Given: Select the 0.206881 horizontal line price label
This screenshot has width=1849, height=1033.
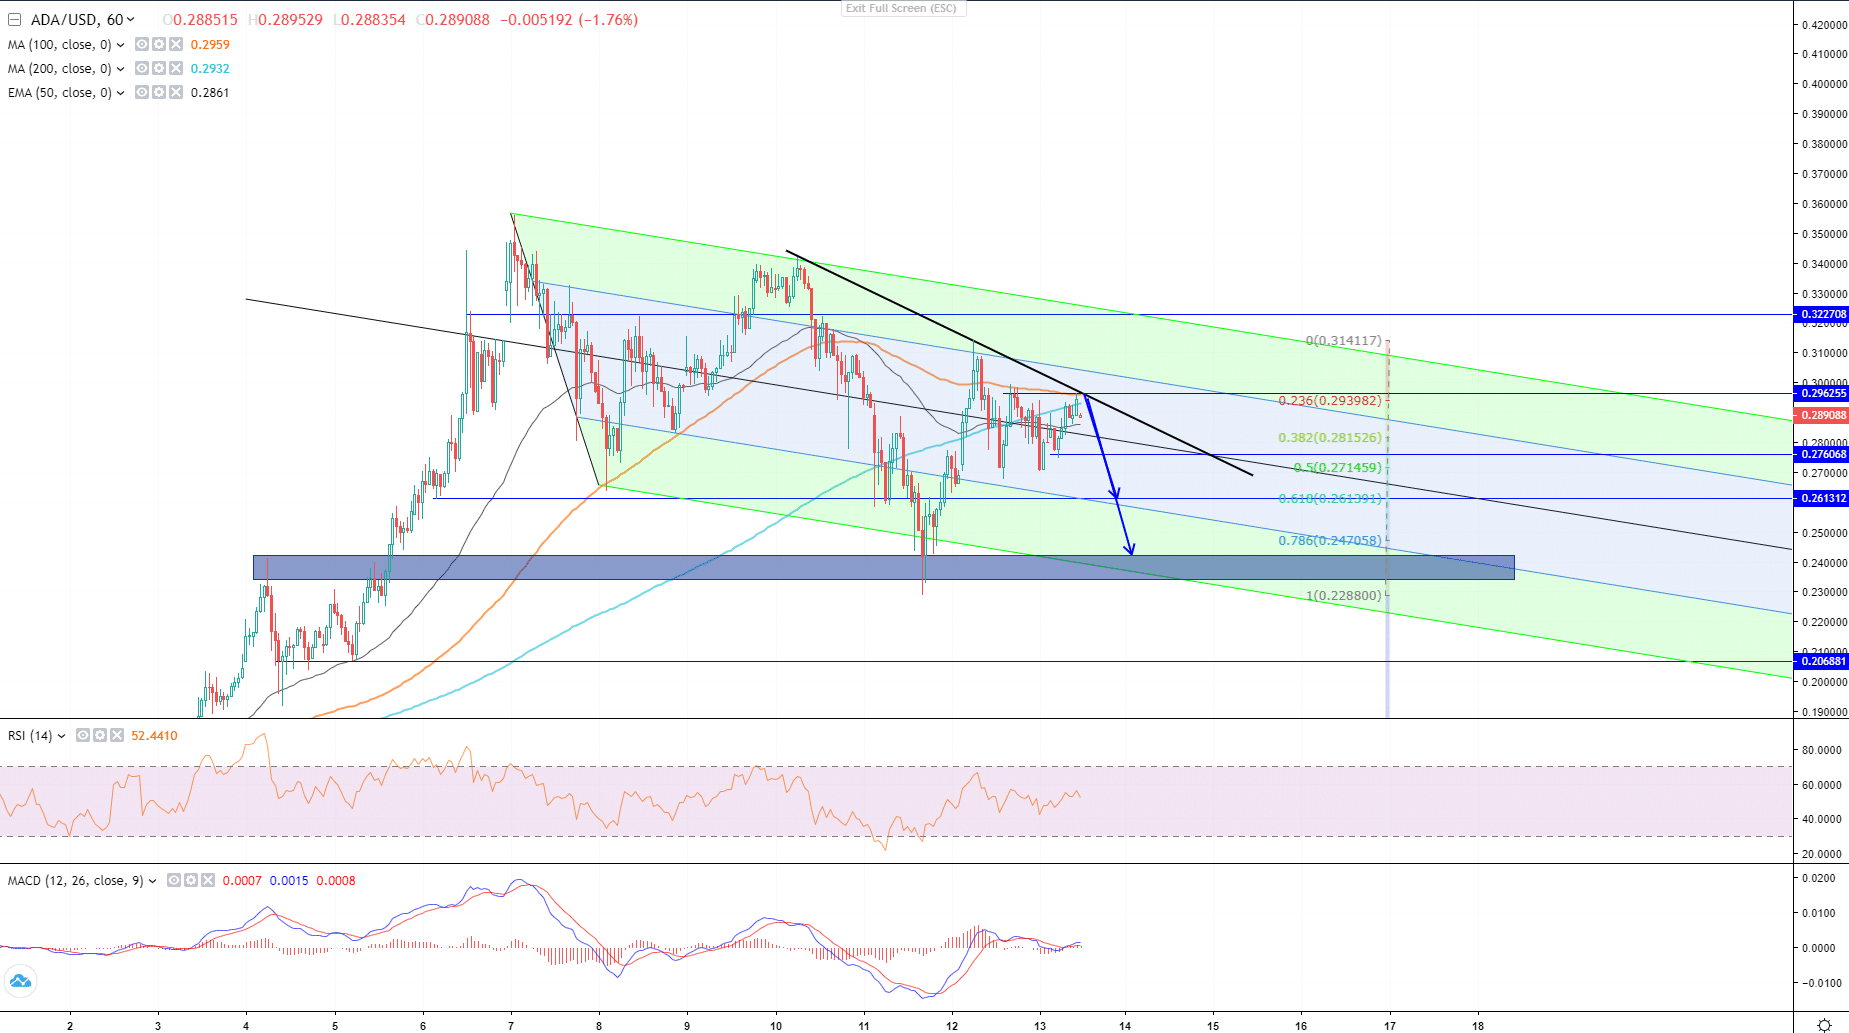Looking at the screenshot, I should [1823, 662].
